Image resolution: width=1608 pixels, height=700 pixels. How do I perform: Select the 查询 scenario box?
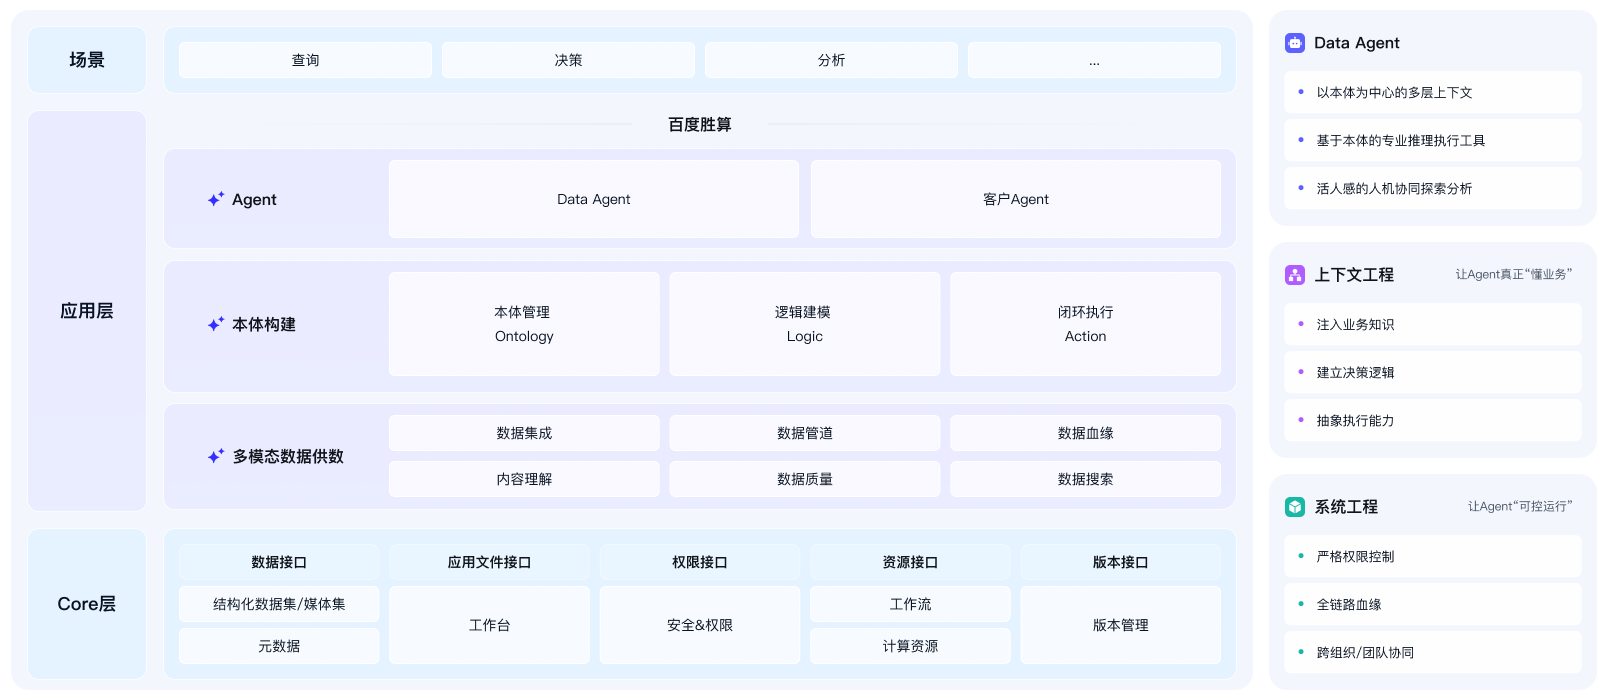tap(305, 60)
